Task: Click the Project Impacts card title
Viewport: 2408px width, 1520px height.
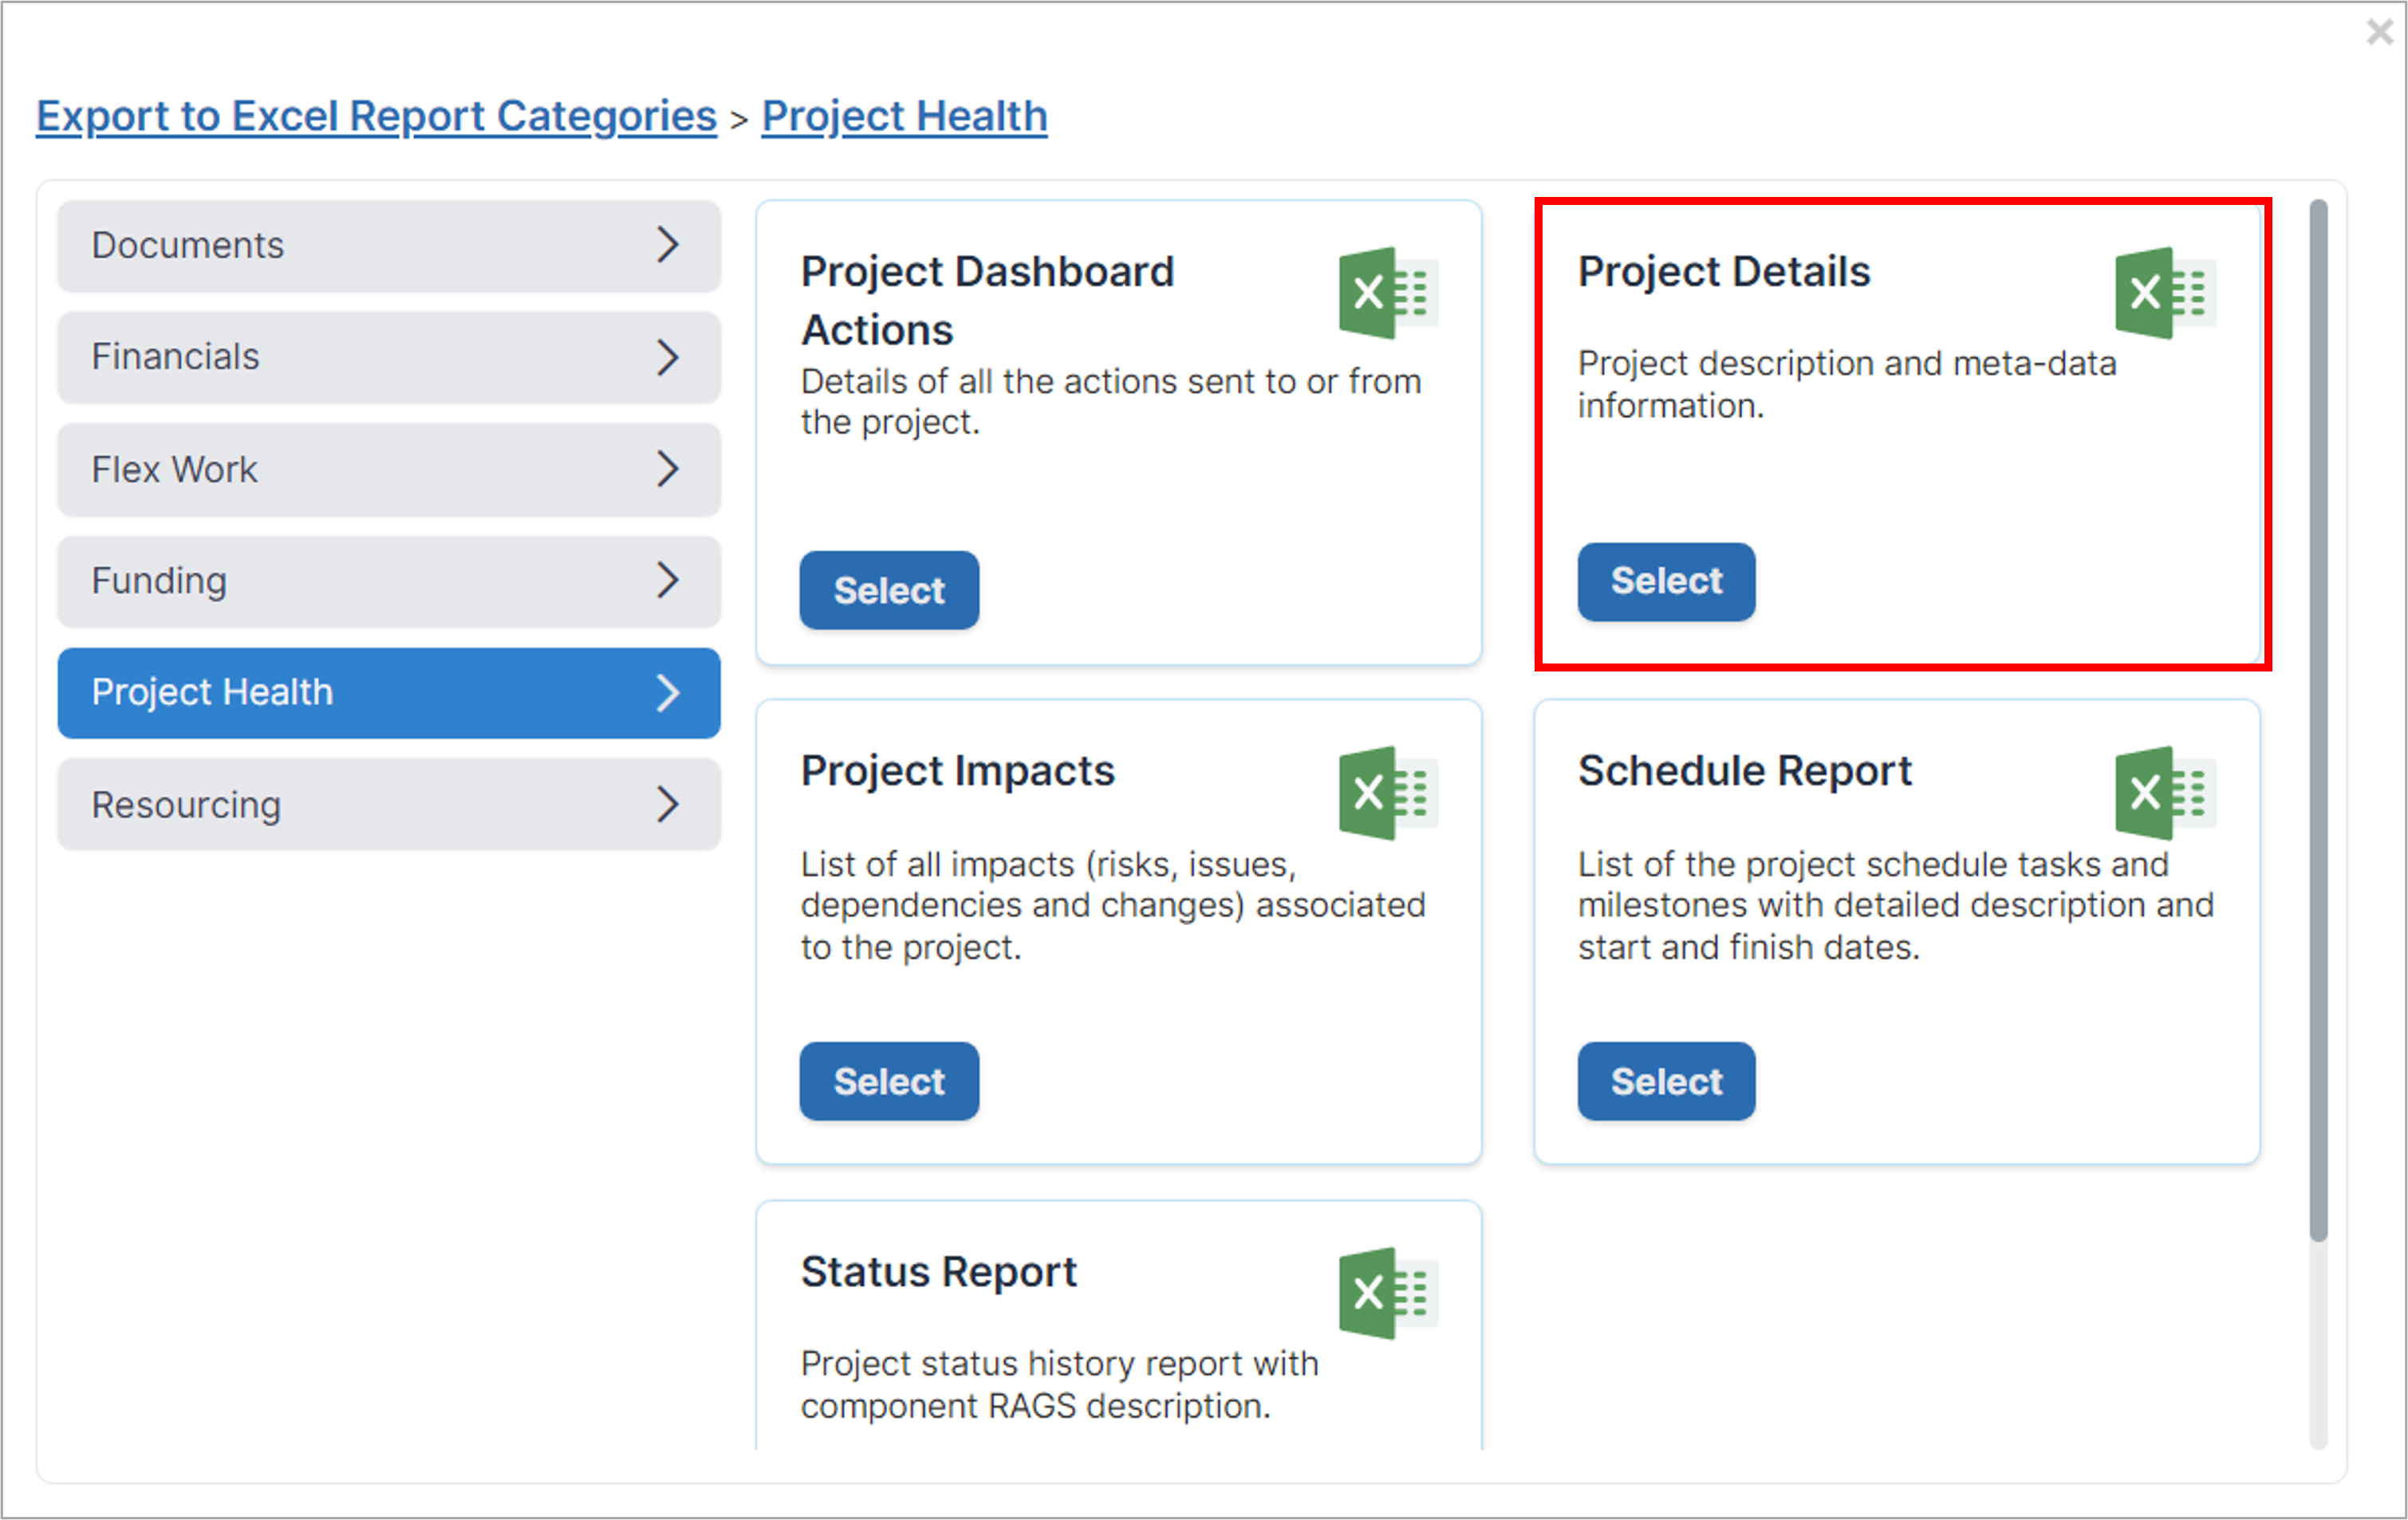Action: (957, 771)
